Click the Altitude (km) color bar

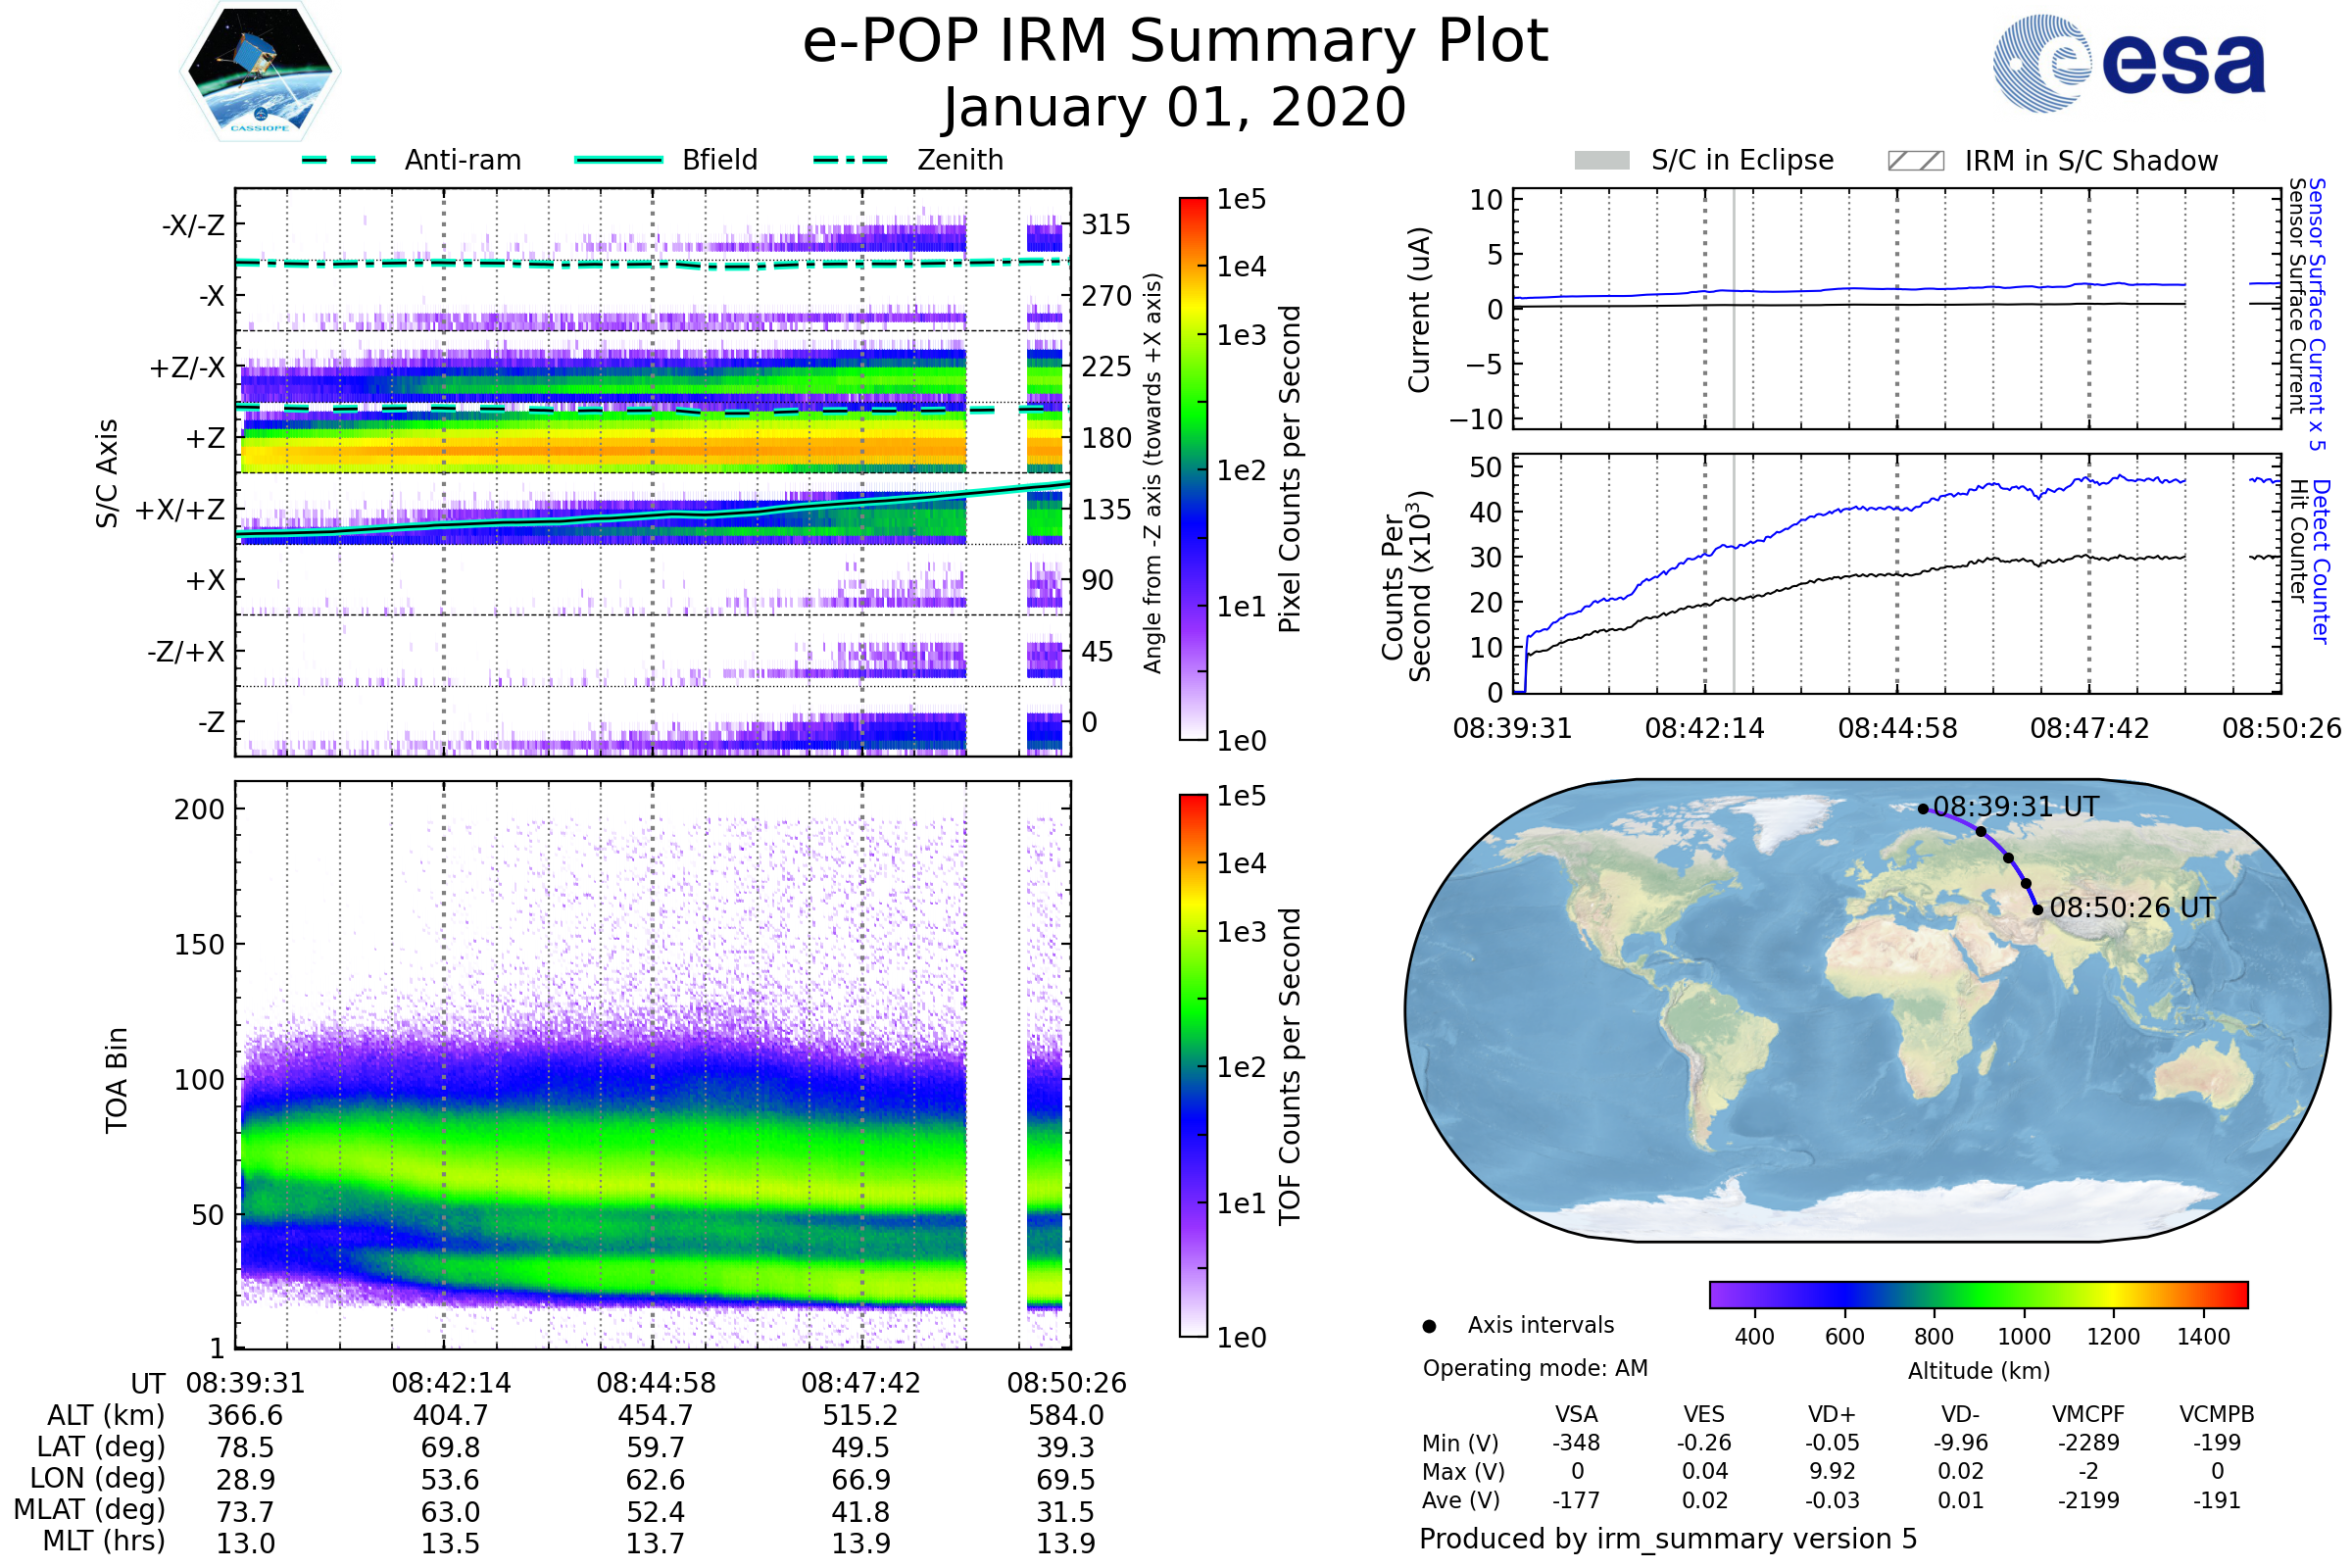coord(1978,1294)
